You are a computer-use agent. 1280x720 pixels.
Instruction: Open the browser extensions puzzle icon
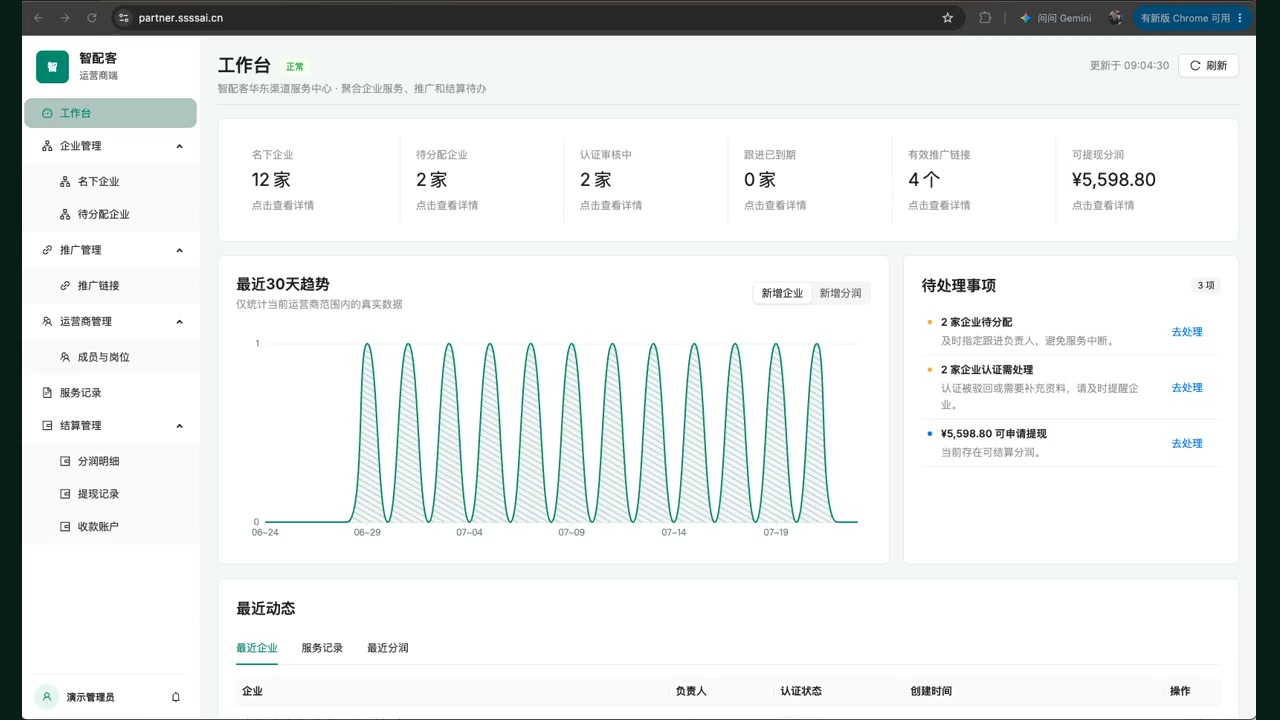tap(985, 18)
